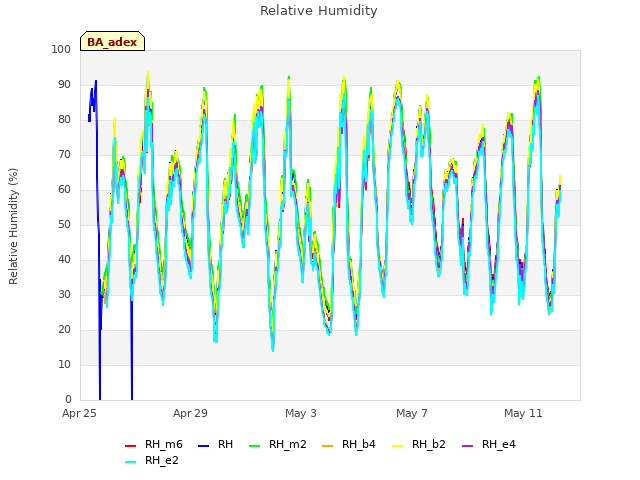Click the 80 y-axis tick label

(x=64, y=120)
